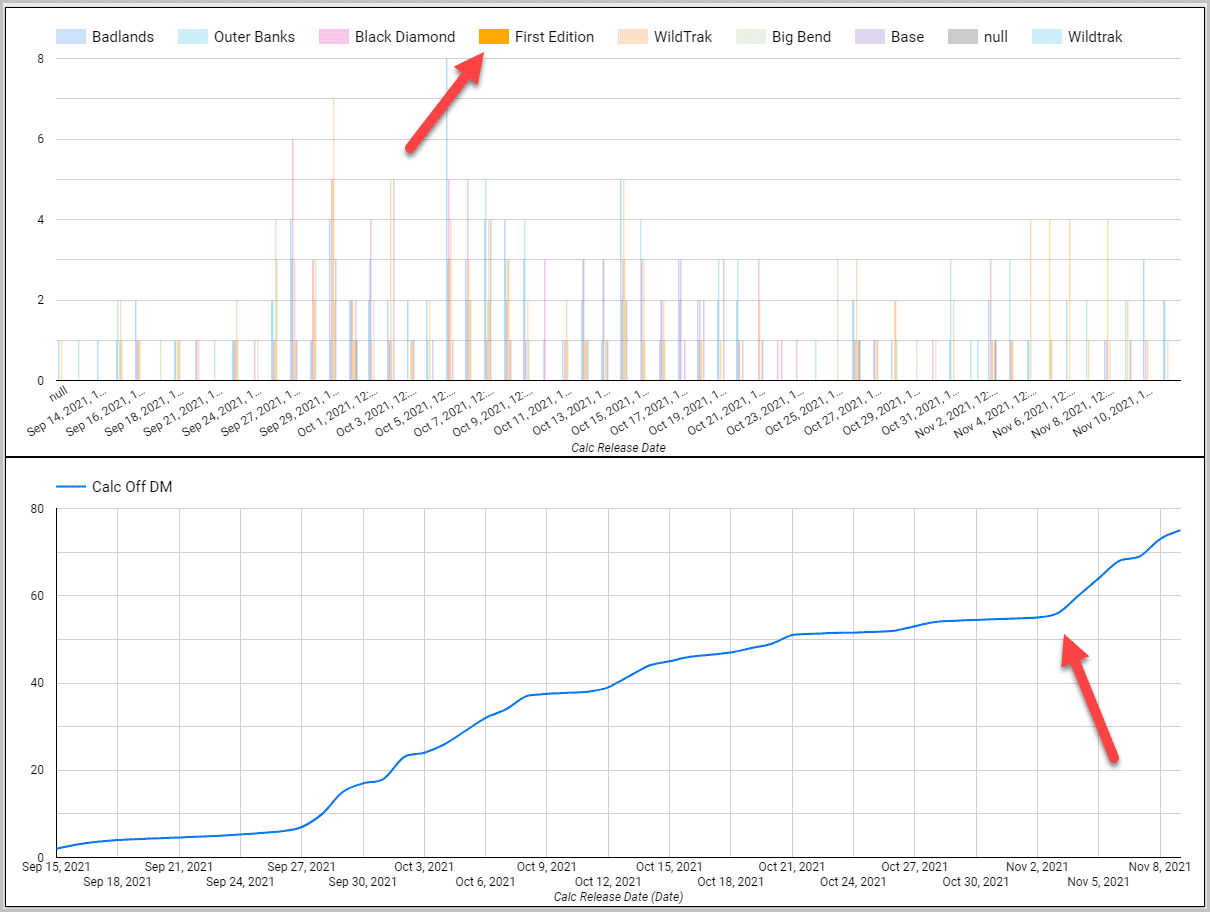Click the 6 value on the bar chart y-axis
Screen dimensions: 1210x912
[x=41, y=139]
